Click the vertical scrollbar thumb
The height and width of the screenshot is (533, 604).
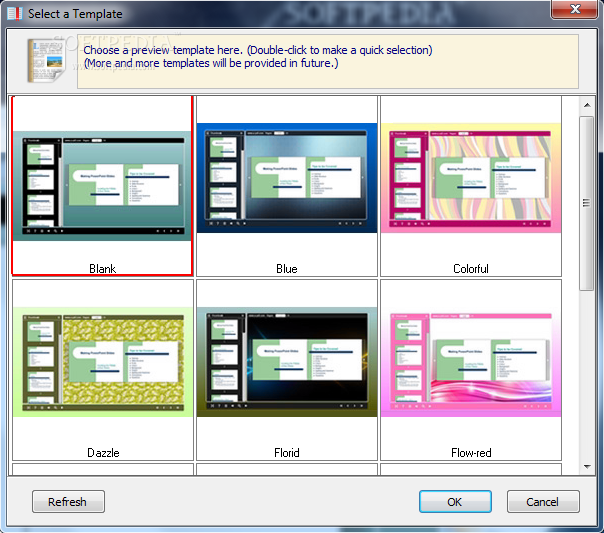click(x=587, y=203)
